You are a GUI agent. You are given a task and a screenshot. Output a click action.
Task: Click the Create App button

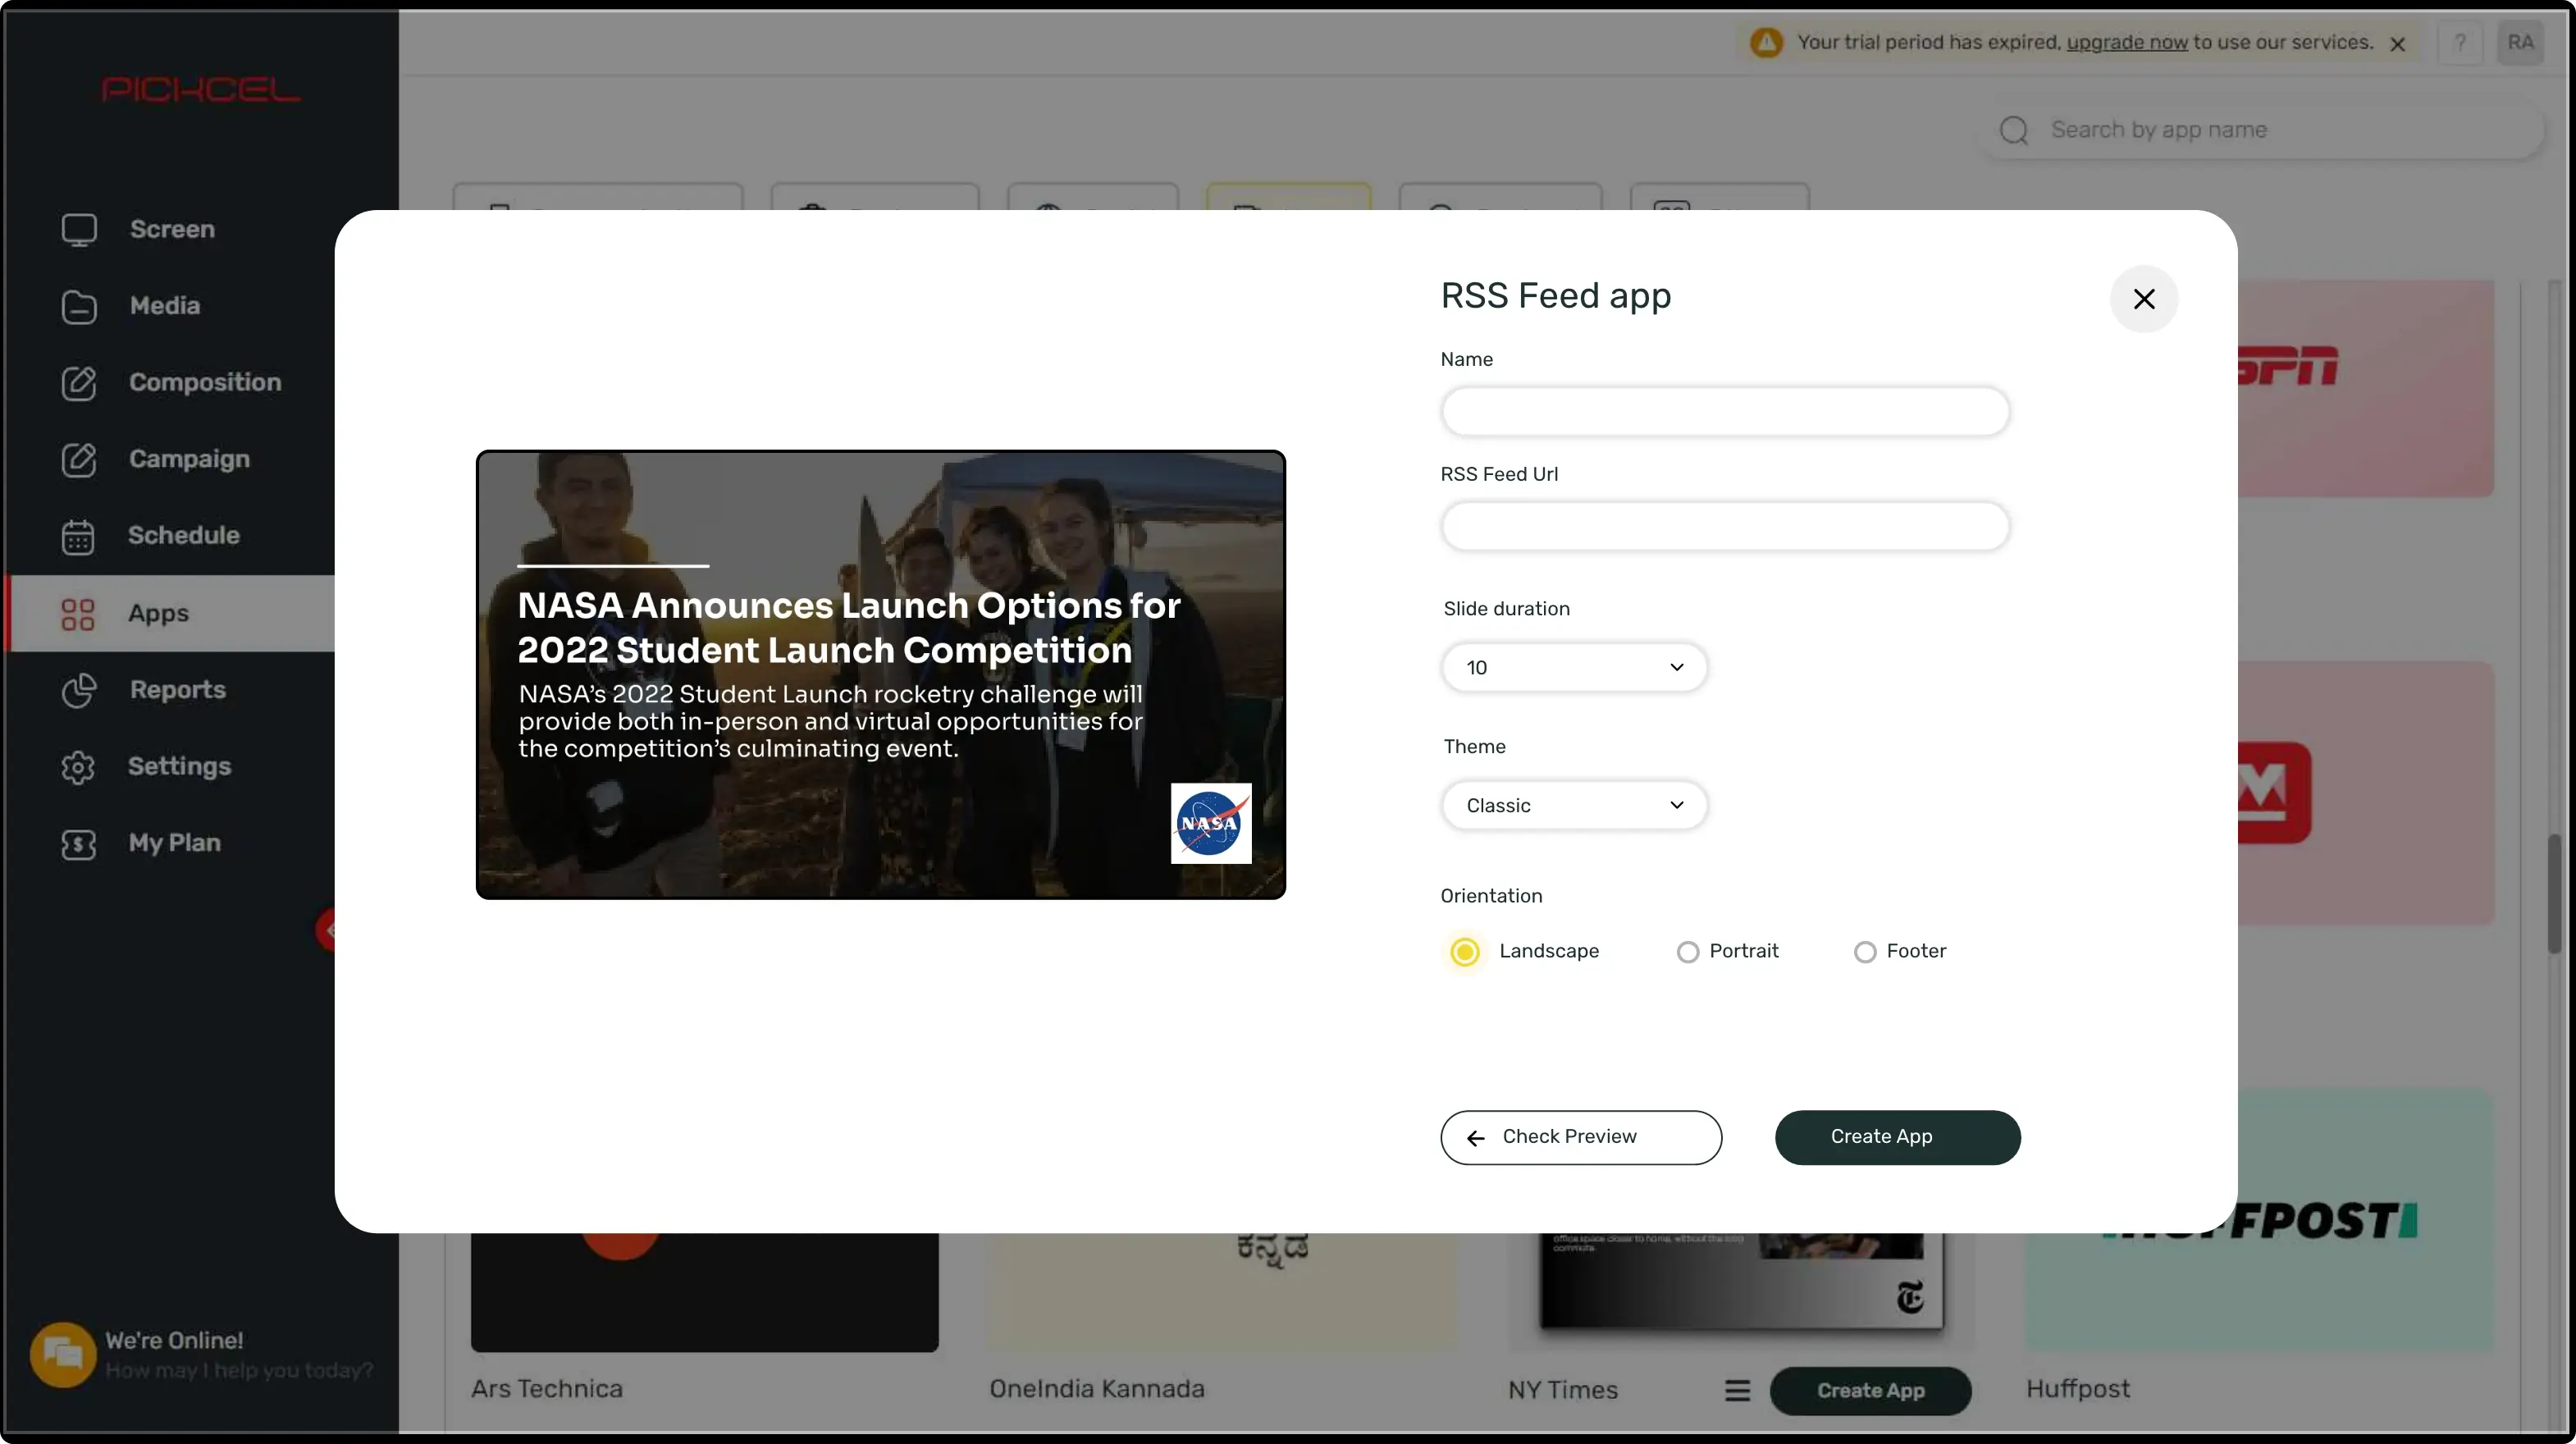click(x=1898, y=1138)
